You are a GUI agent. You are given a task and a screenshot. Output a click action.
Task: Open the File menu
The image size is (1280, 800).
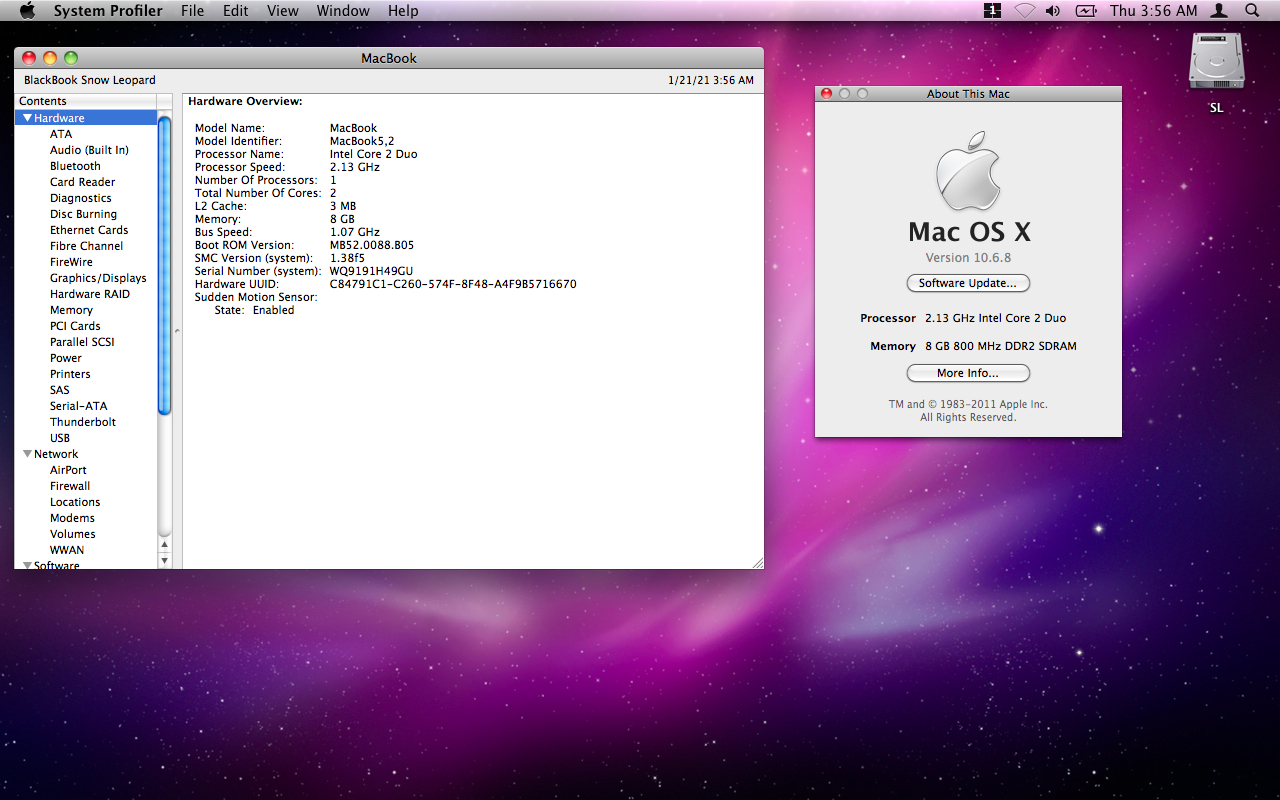point(193,10)
